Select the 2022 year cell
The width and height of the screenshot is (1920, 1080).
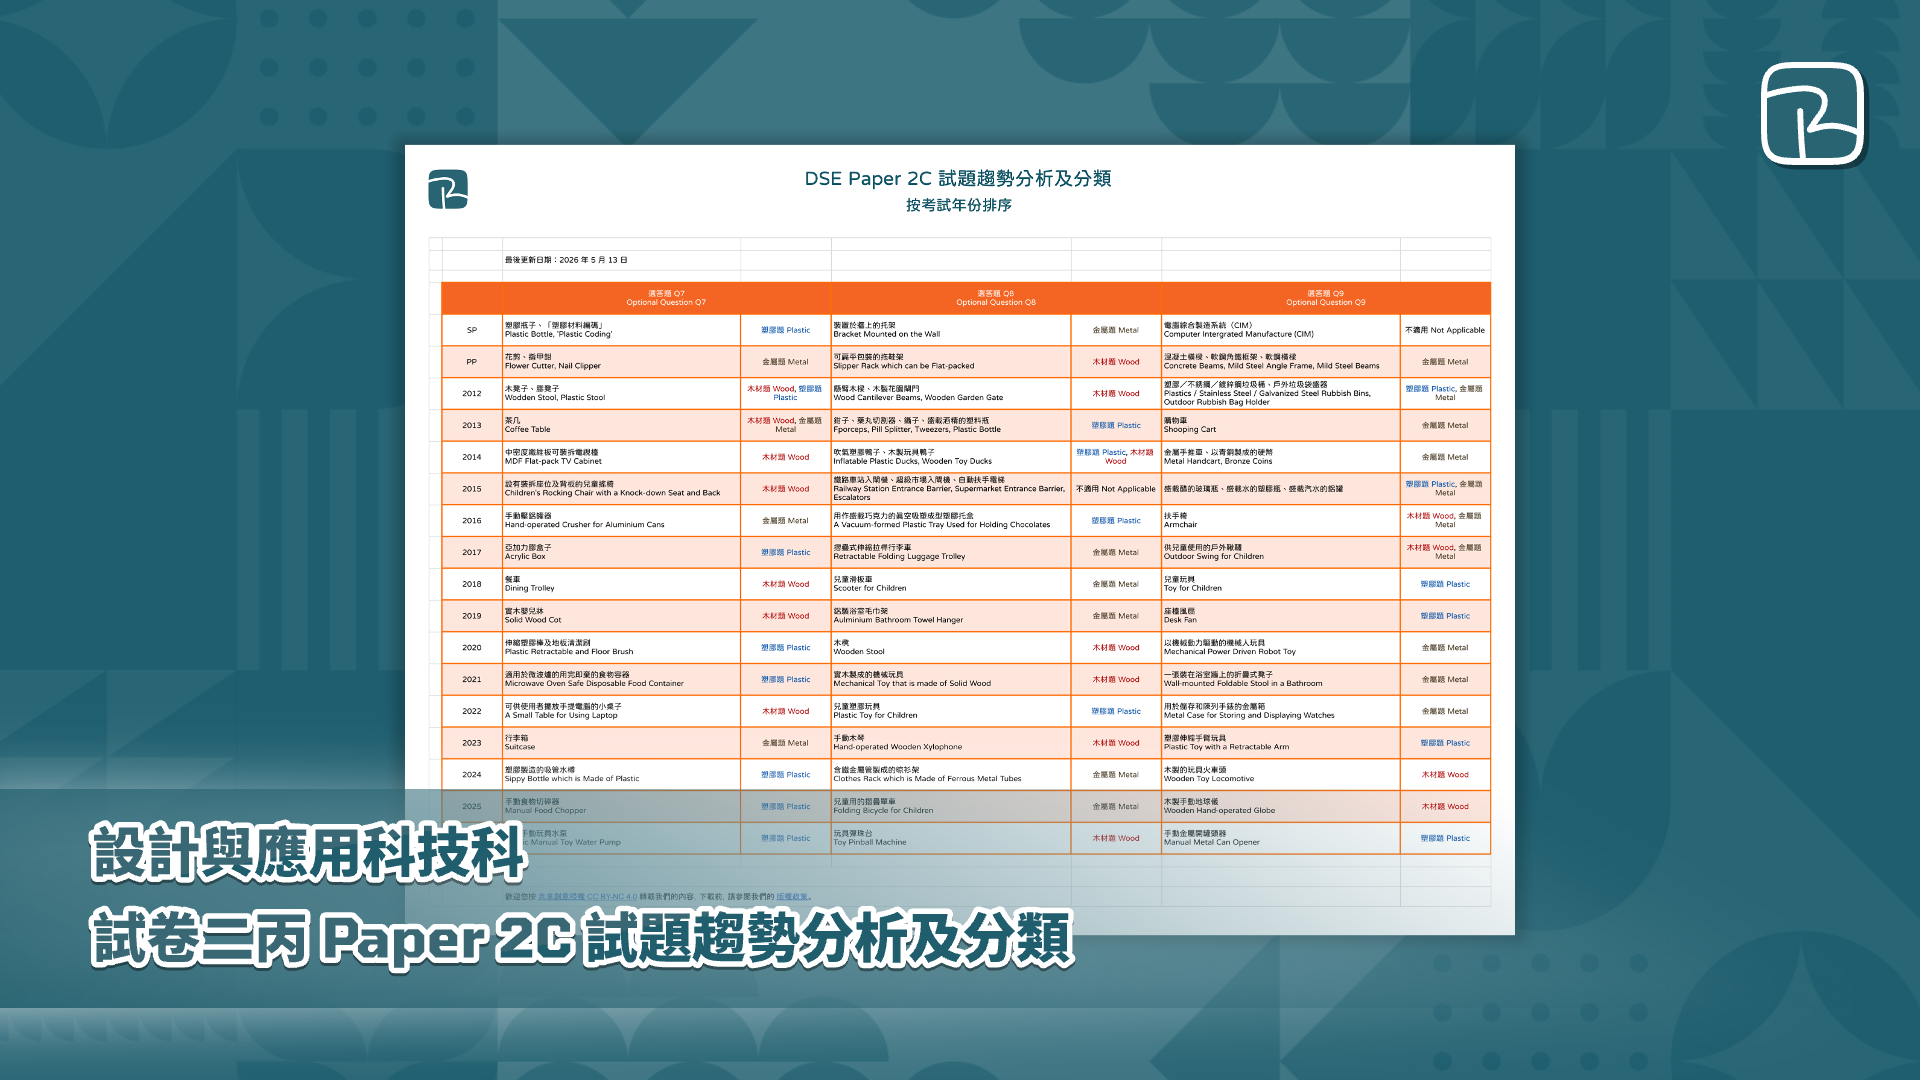pyautogui.click(x=472, y=711)
